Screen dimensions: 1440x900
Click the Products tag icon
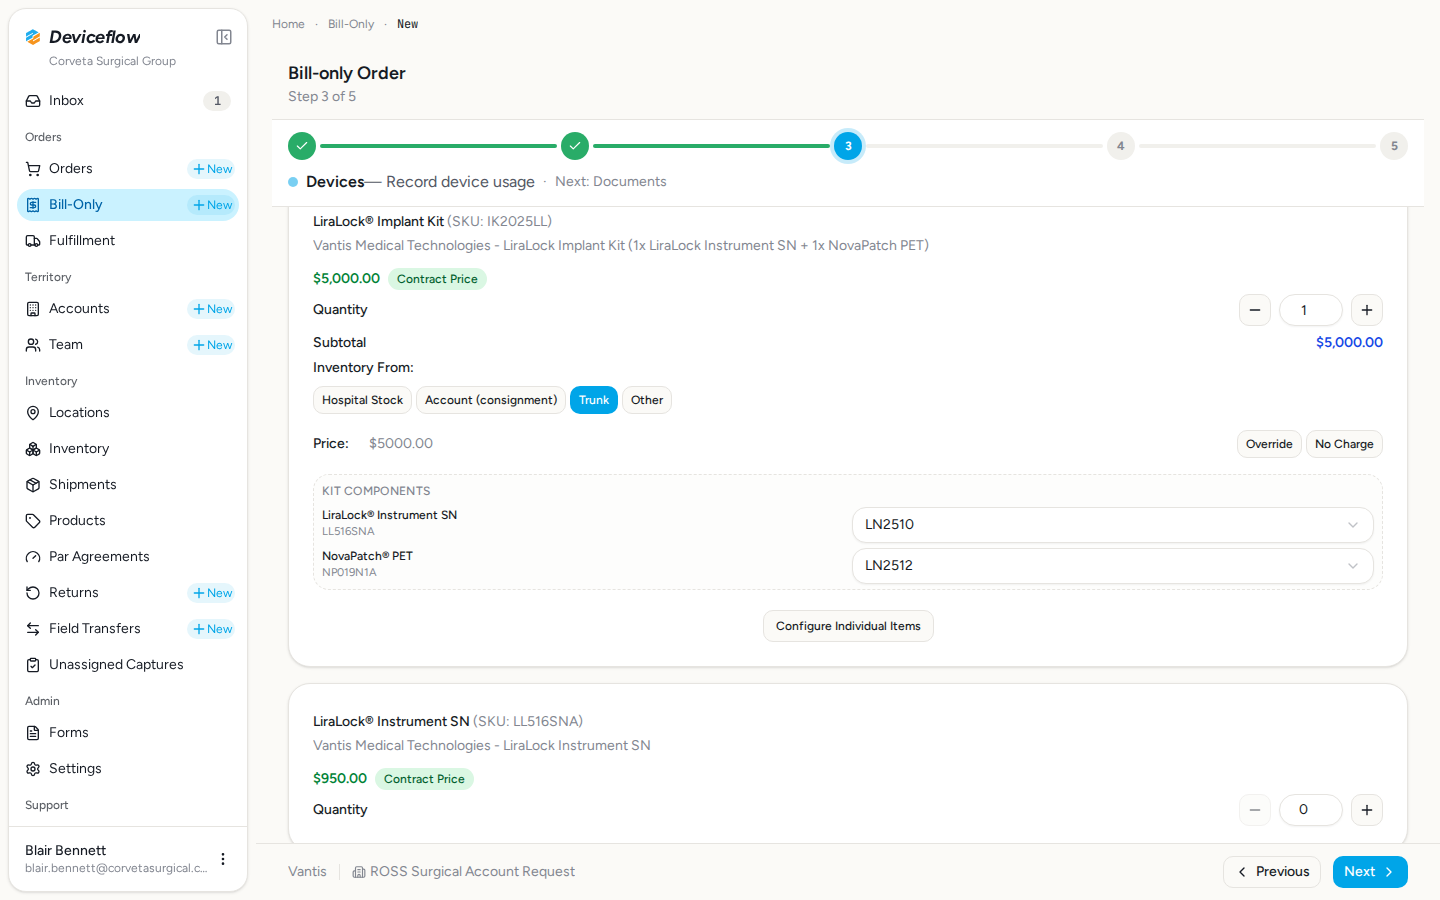[x=33, y=521]
